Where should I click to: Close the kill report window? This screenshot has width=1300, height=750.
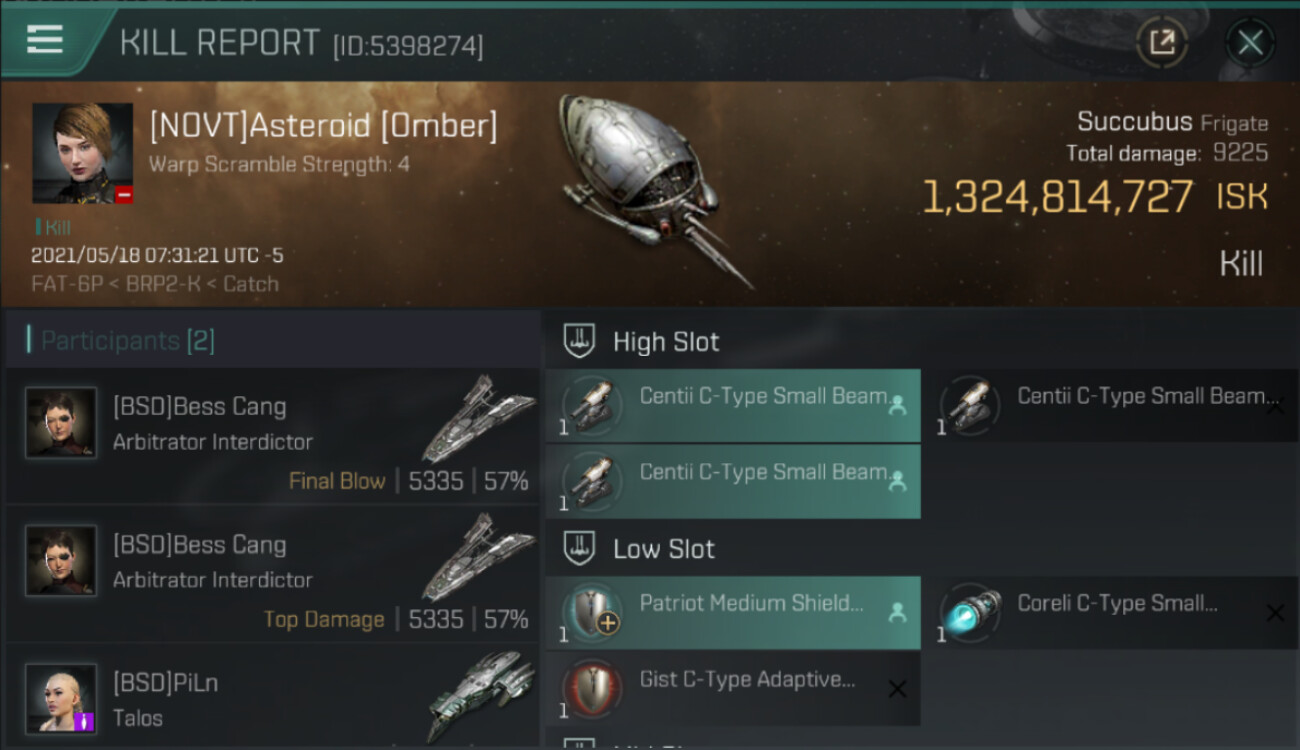pyautogui.click(x=1250, y=42)
